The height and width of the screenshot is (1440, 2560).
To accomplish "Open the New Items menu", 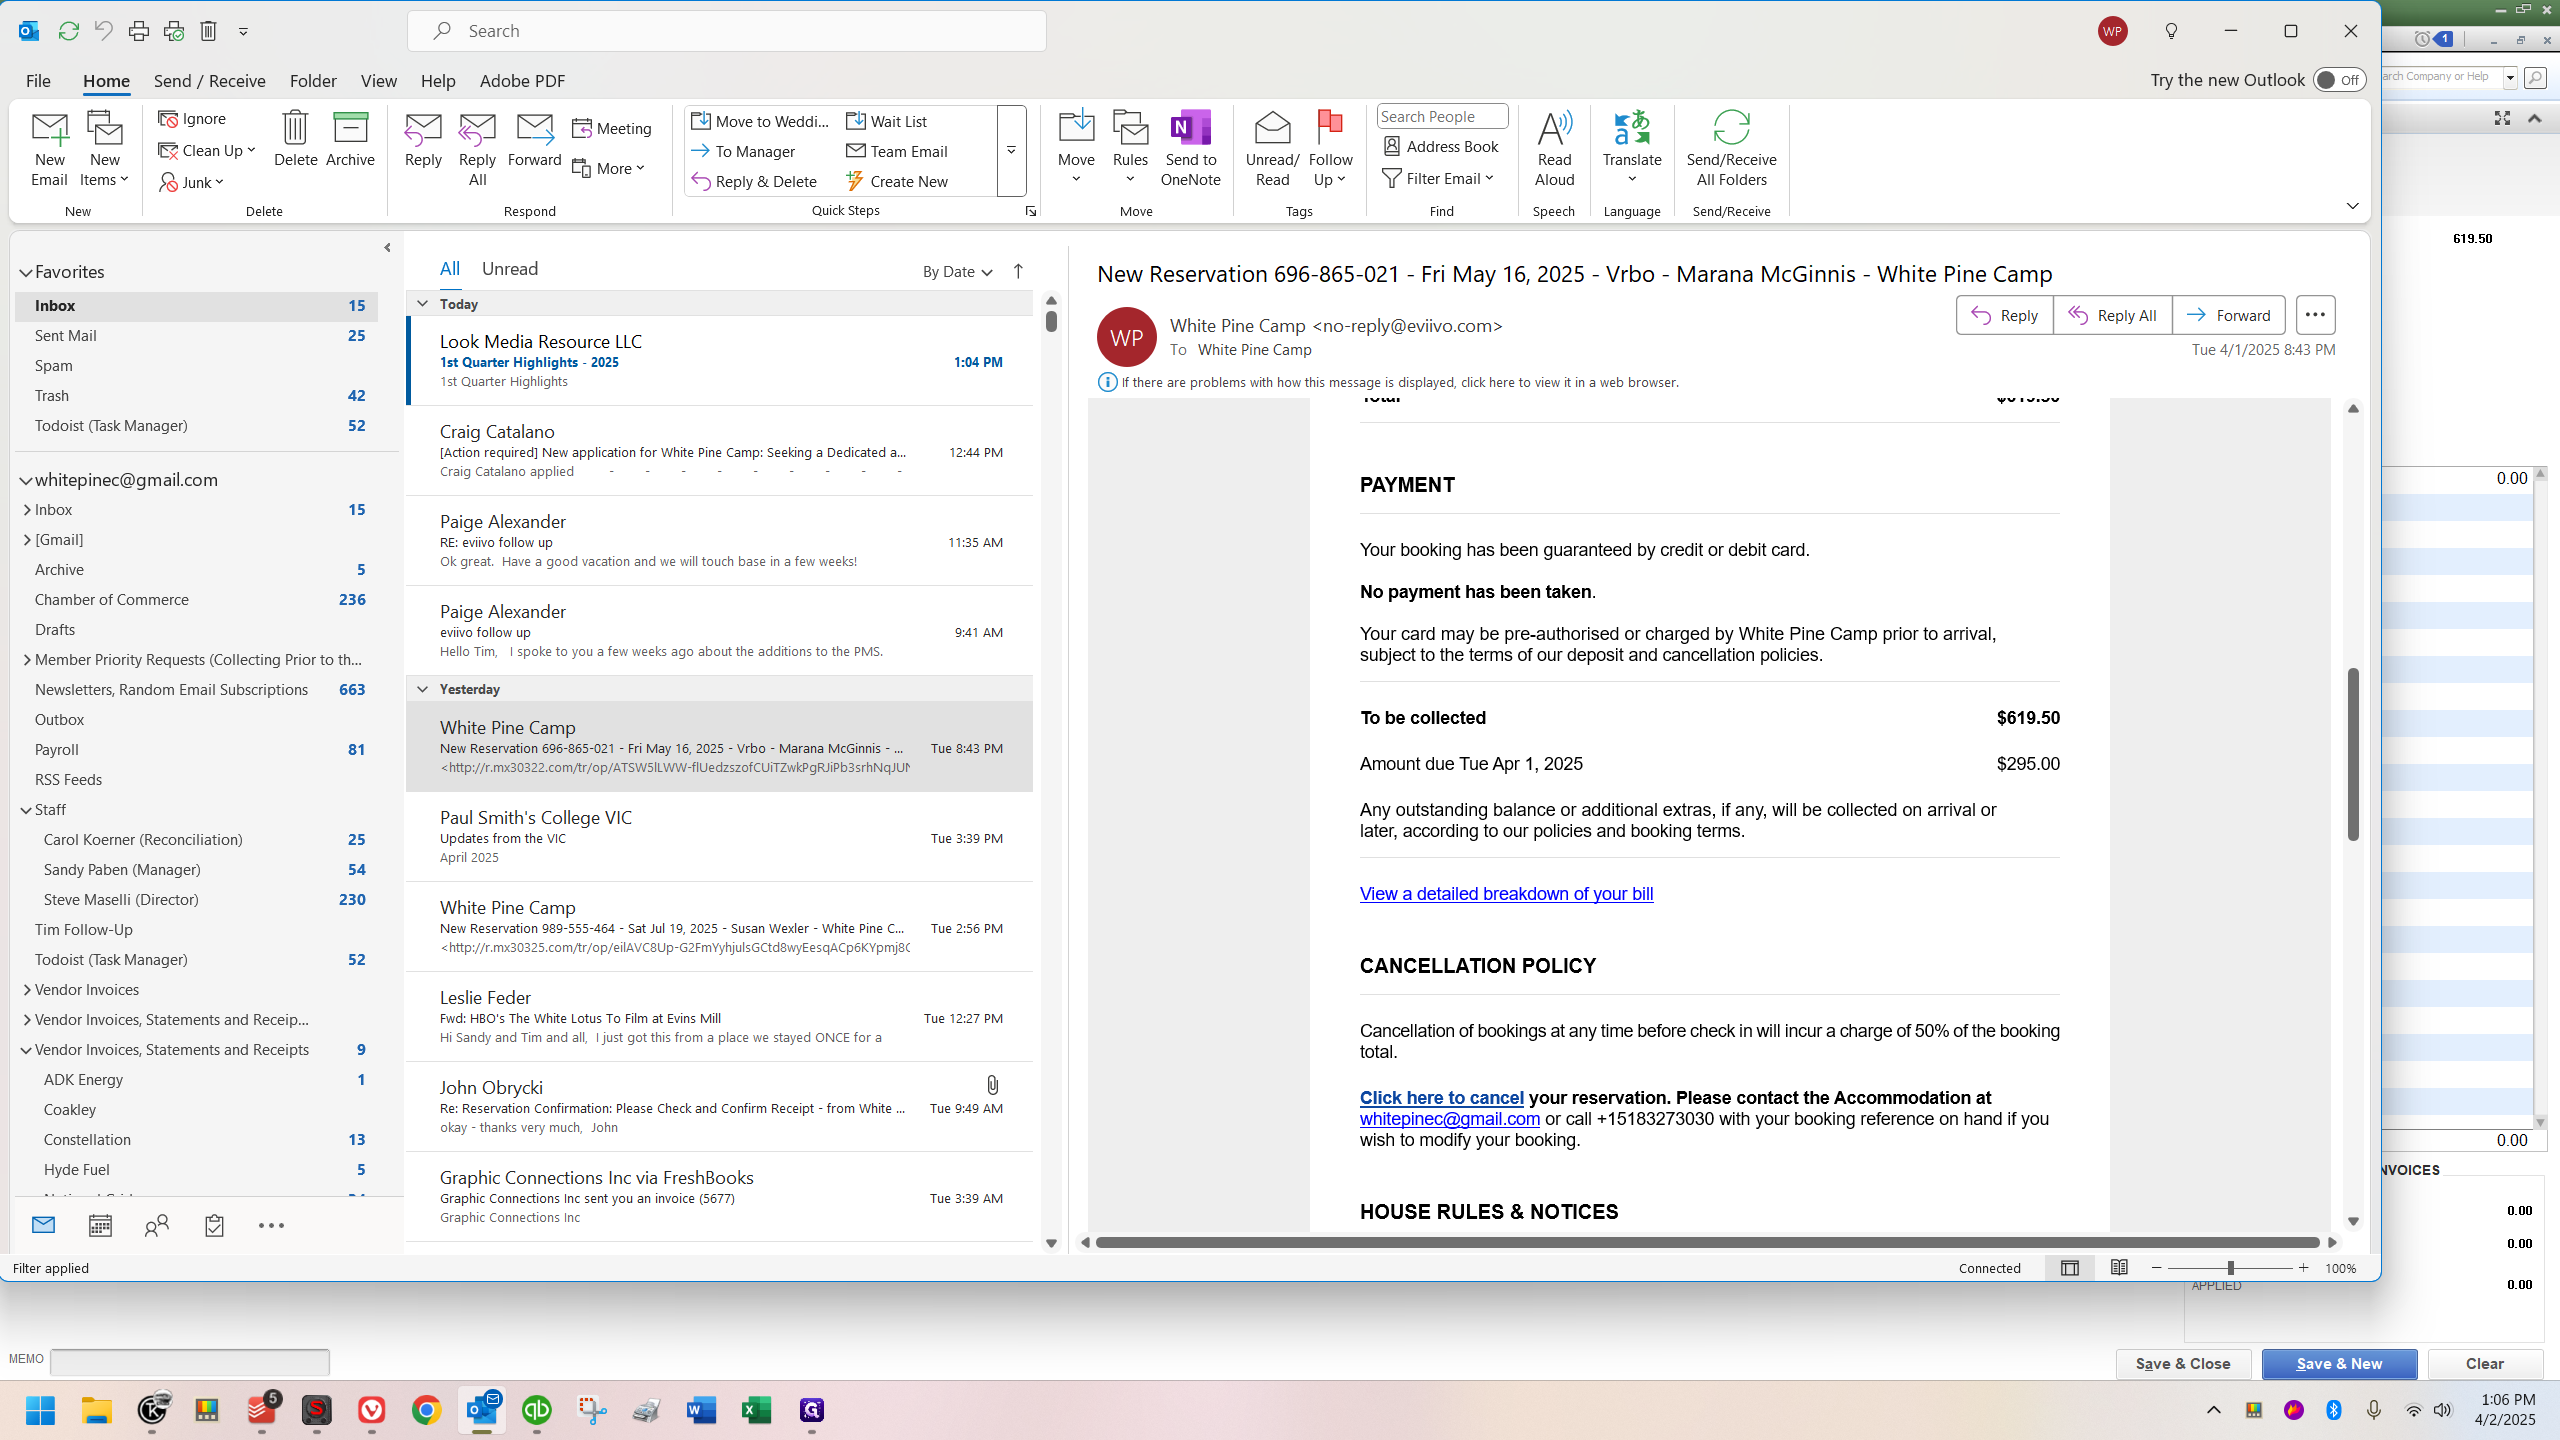I will 104,149.
